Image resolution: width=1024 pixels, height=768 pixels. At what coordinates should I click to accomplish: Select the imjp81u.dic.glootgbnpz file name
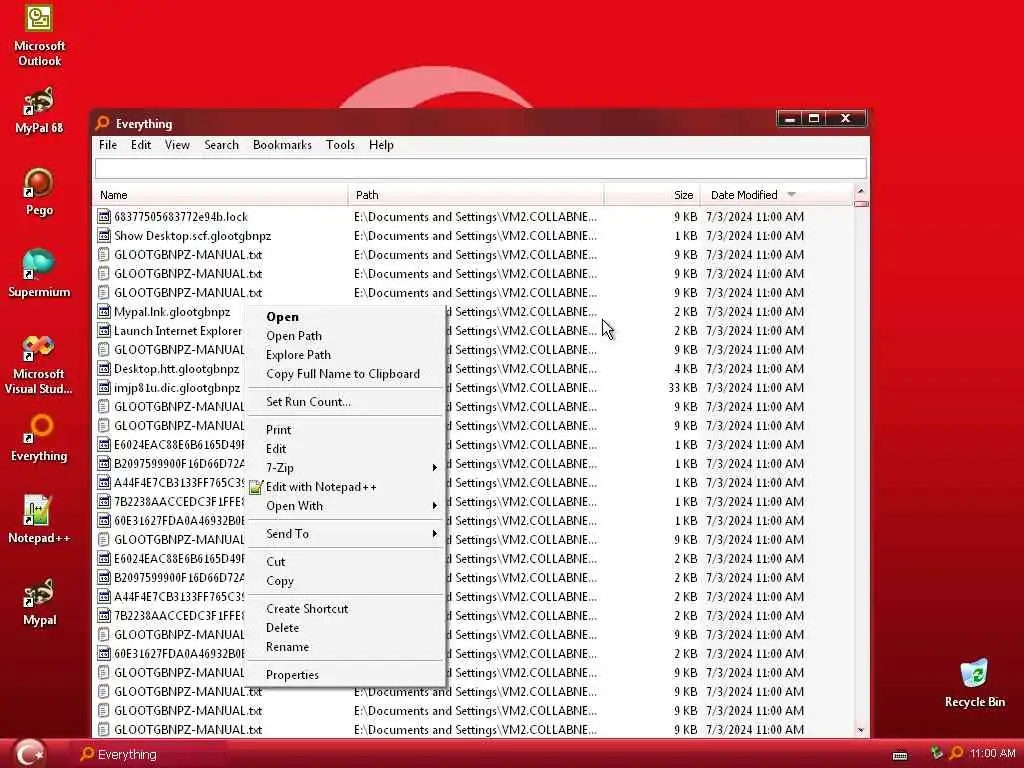pos(178,387)
